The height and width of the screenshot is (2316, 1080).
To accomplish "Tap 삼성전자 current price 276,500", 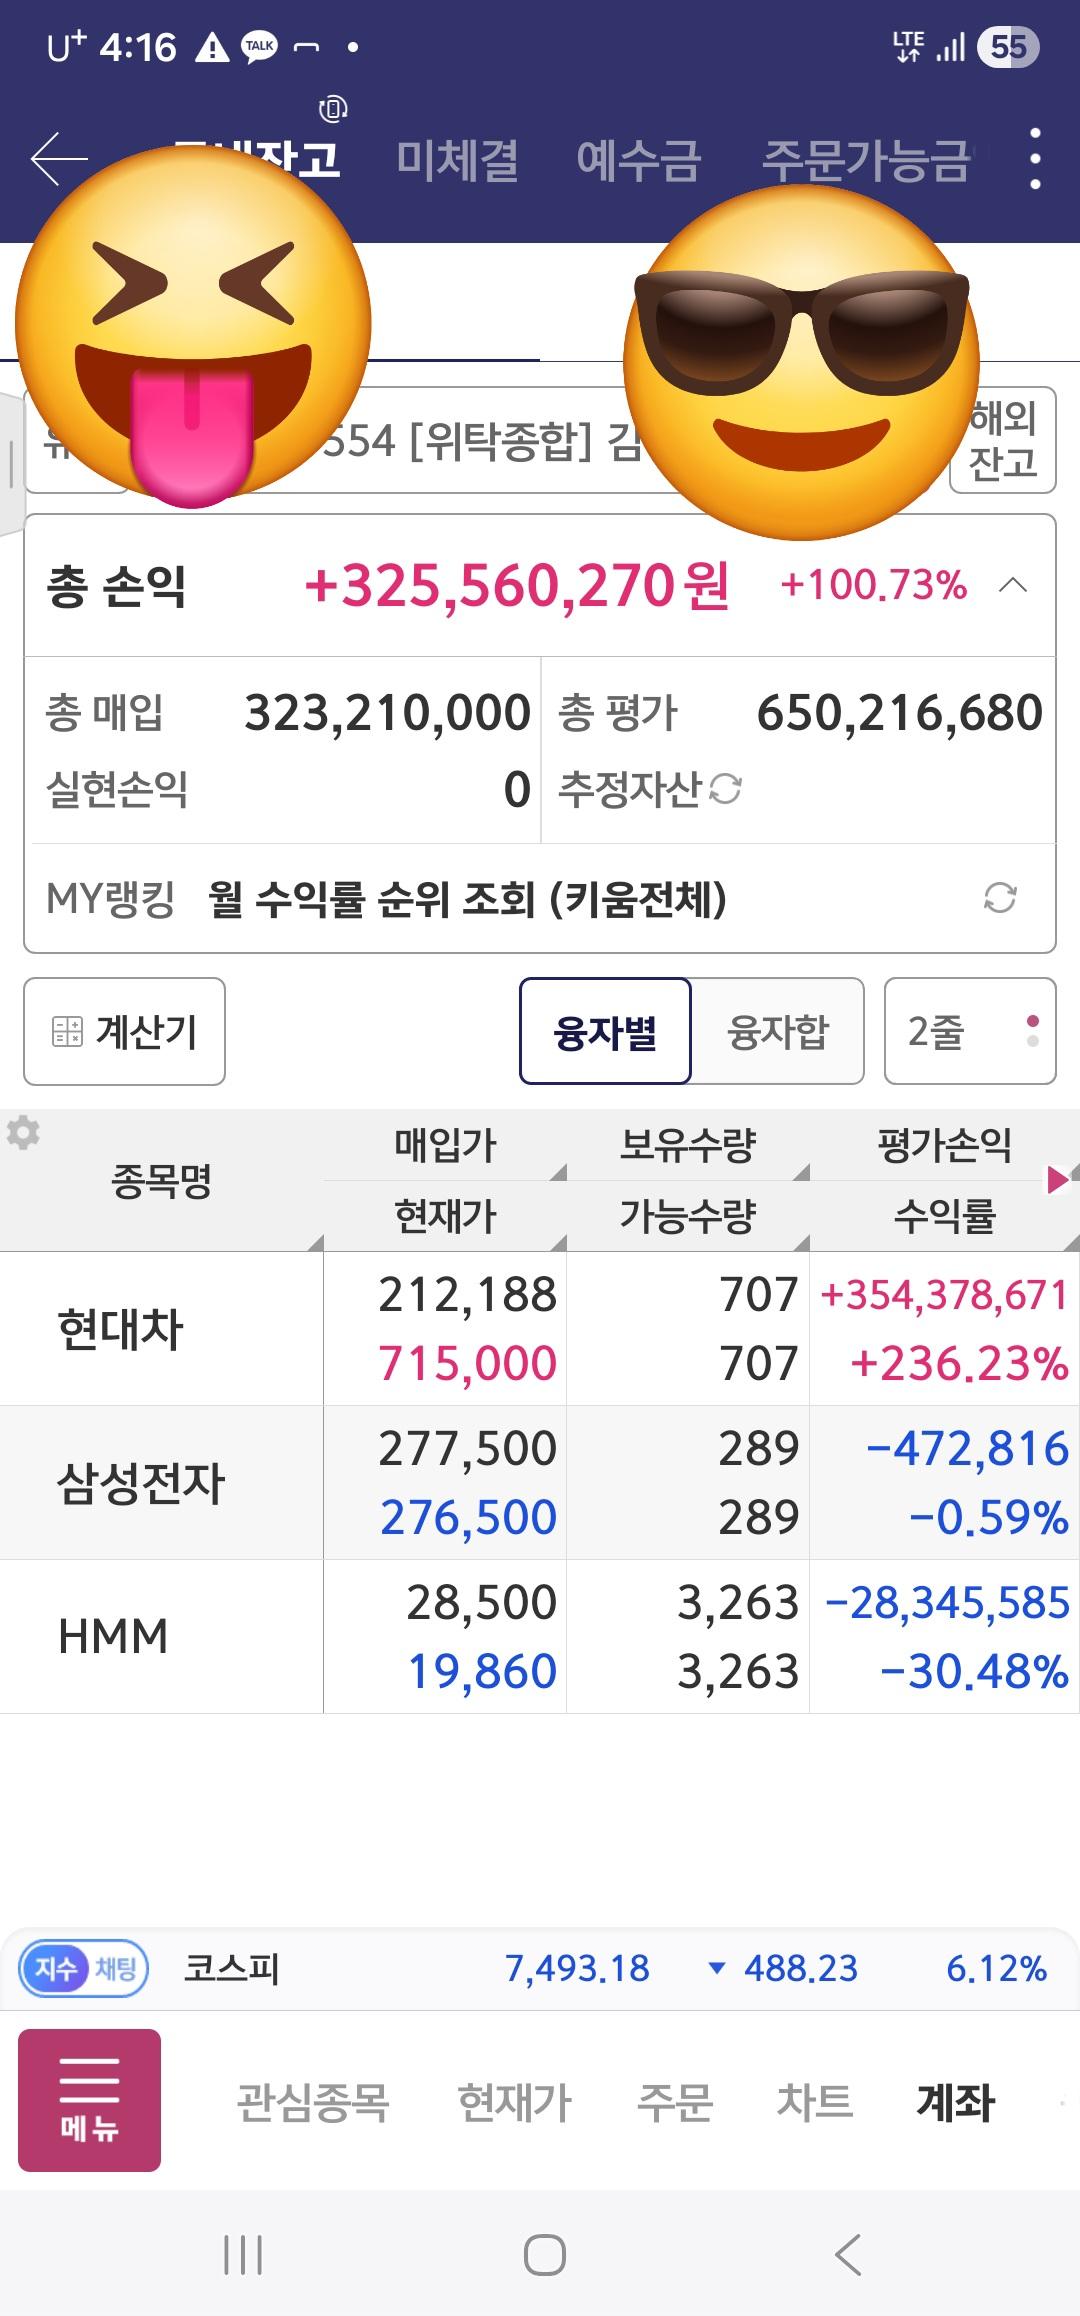I will 467,1517.
